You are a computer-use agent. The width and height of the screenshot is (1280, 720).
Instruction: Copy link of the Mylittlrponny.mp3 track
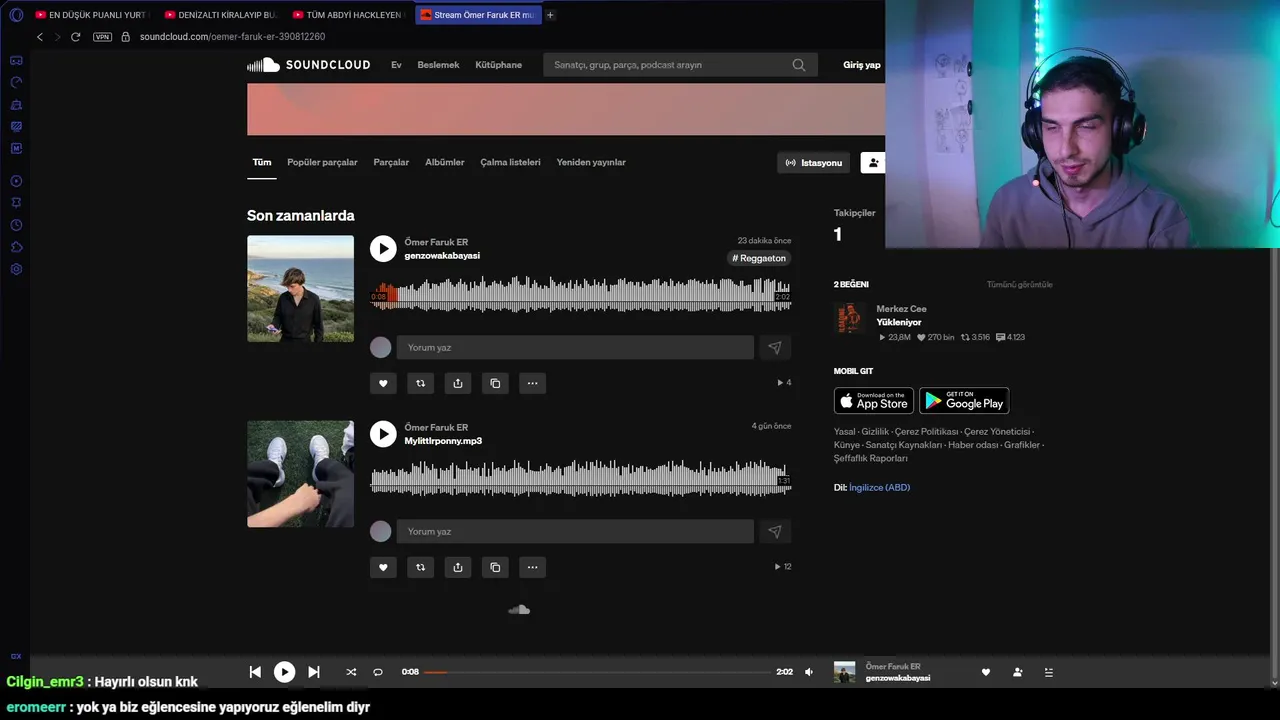click(495, 567)
